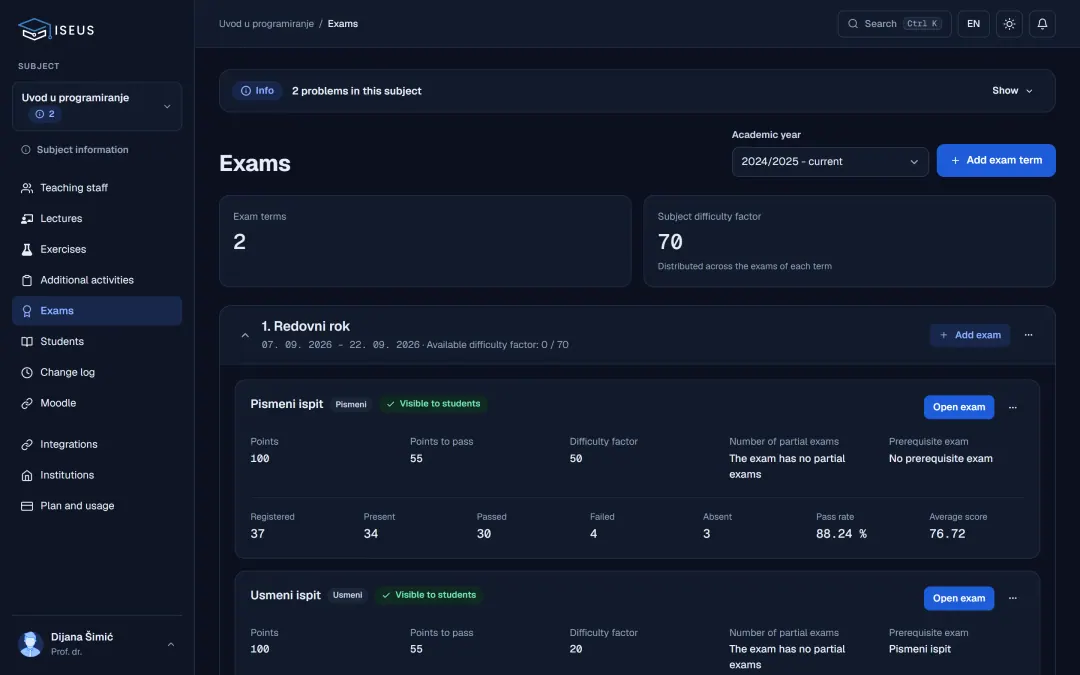
Task: Click the Plan and usage card icon
Action: click(27, 506)
